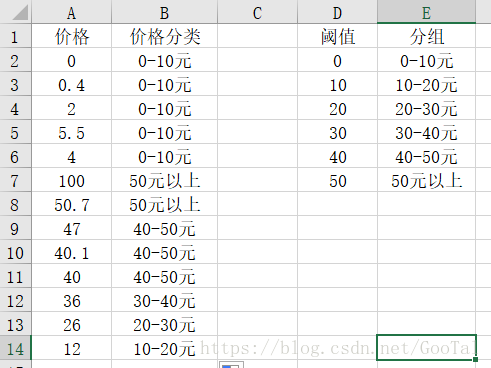Select row 11 header
Viewport: 491px width, 368px height.
tap(15, 276)
